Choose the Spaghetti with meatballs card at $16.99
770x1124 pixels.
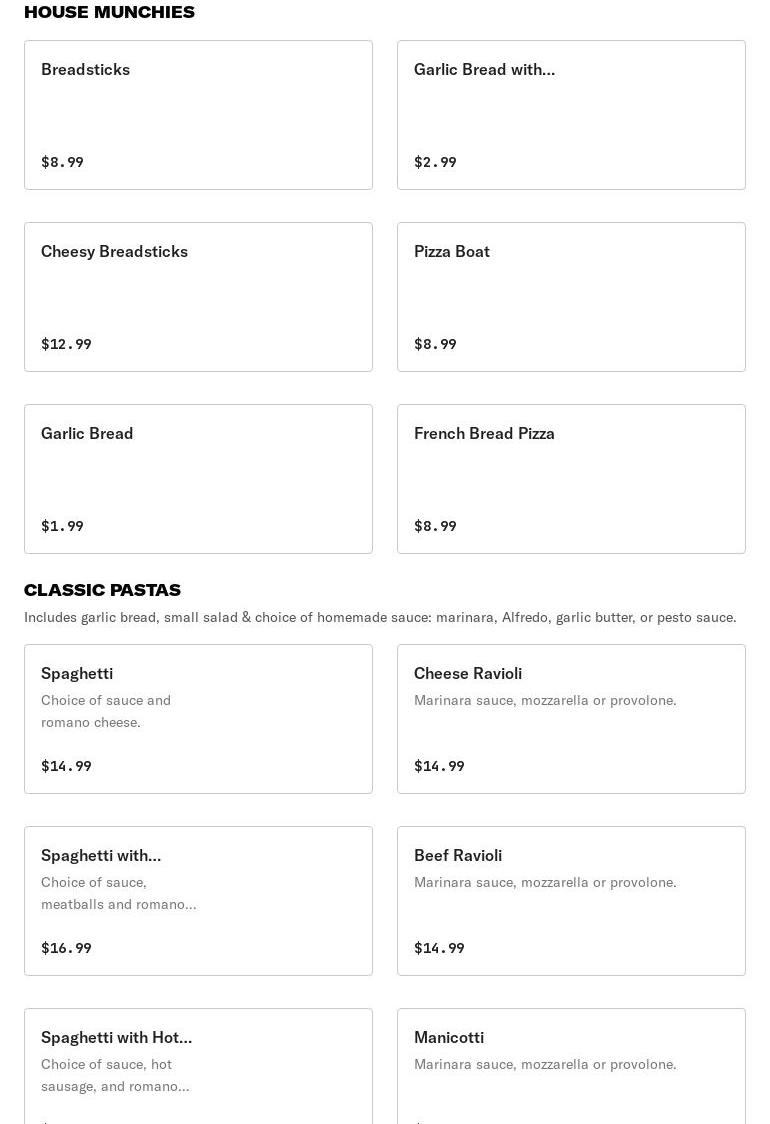[198, 901]
